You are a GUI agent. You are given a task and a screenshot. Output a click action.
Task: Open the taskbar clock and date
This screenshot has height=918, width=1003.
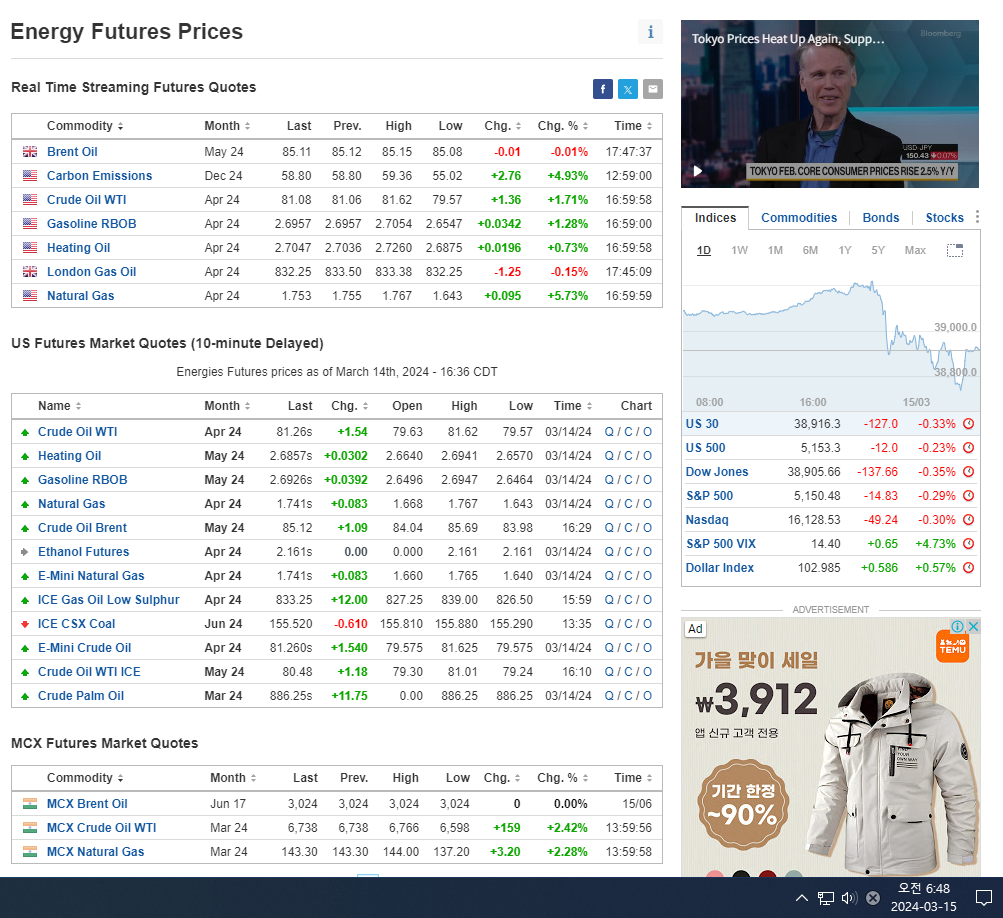click(x=923, y=898)
